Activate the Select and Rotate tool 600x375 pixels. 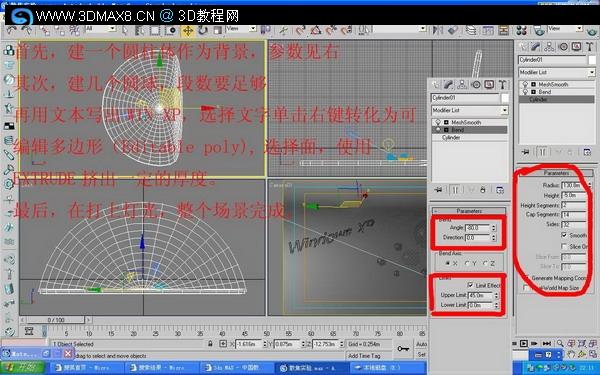point(203,31)
